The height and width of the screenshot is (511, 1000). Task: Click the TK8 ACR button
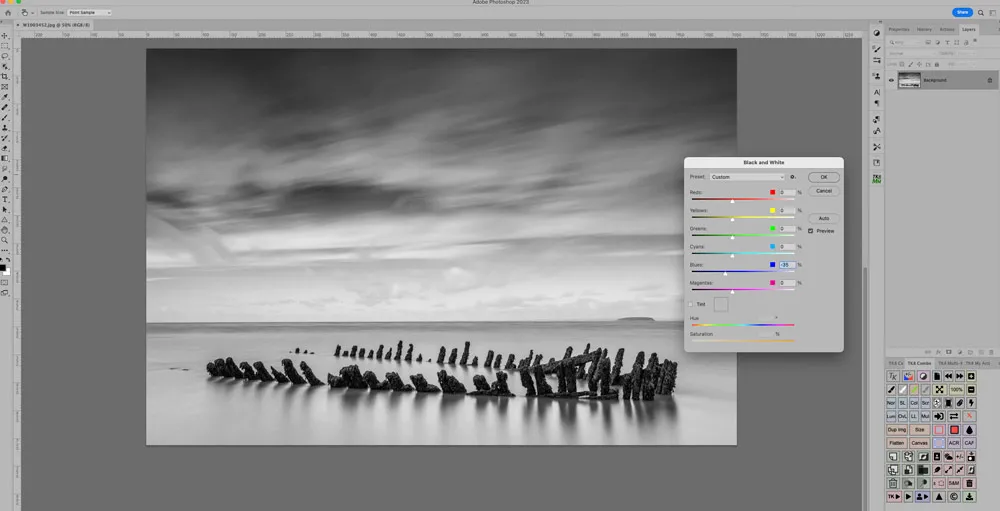coord(954,443)
